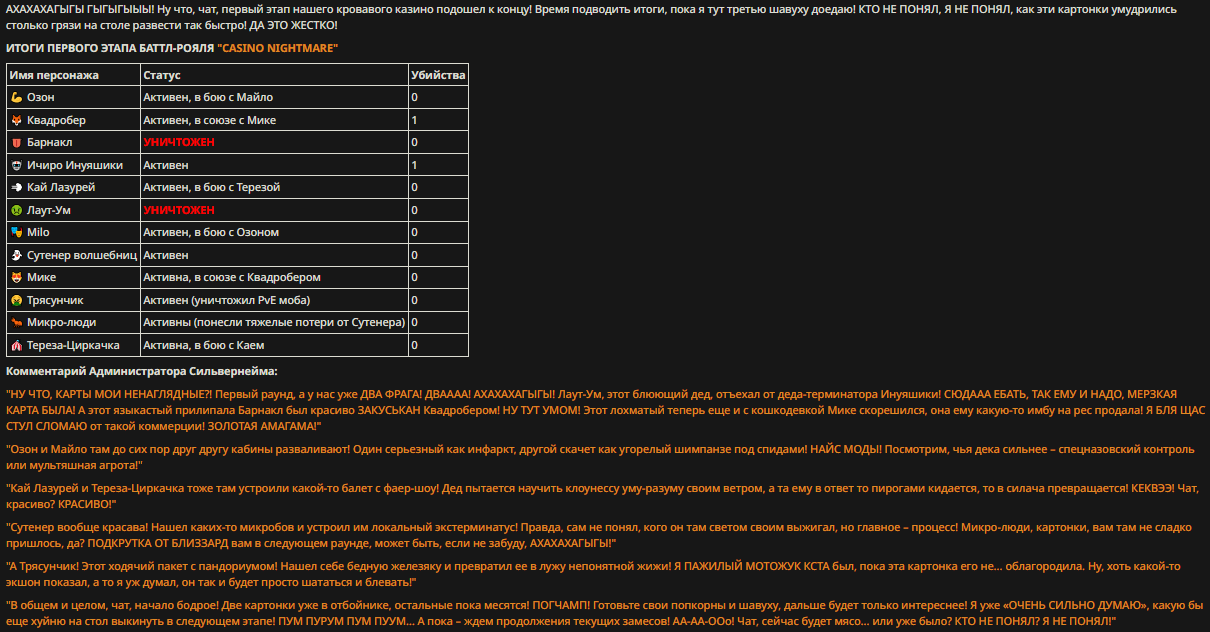Click the red УНИЧТОЖЕН status in Лаут-Ум row
This screenshot has height=632, width=1210.
(x=179, y=210)
